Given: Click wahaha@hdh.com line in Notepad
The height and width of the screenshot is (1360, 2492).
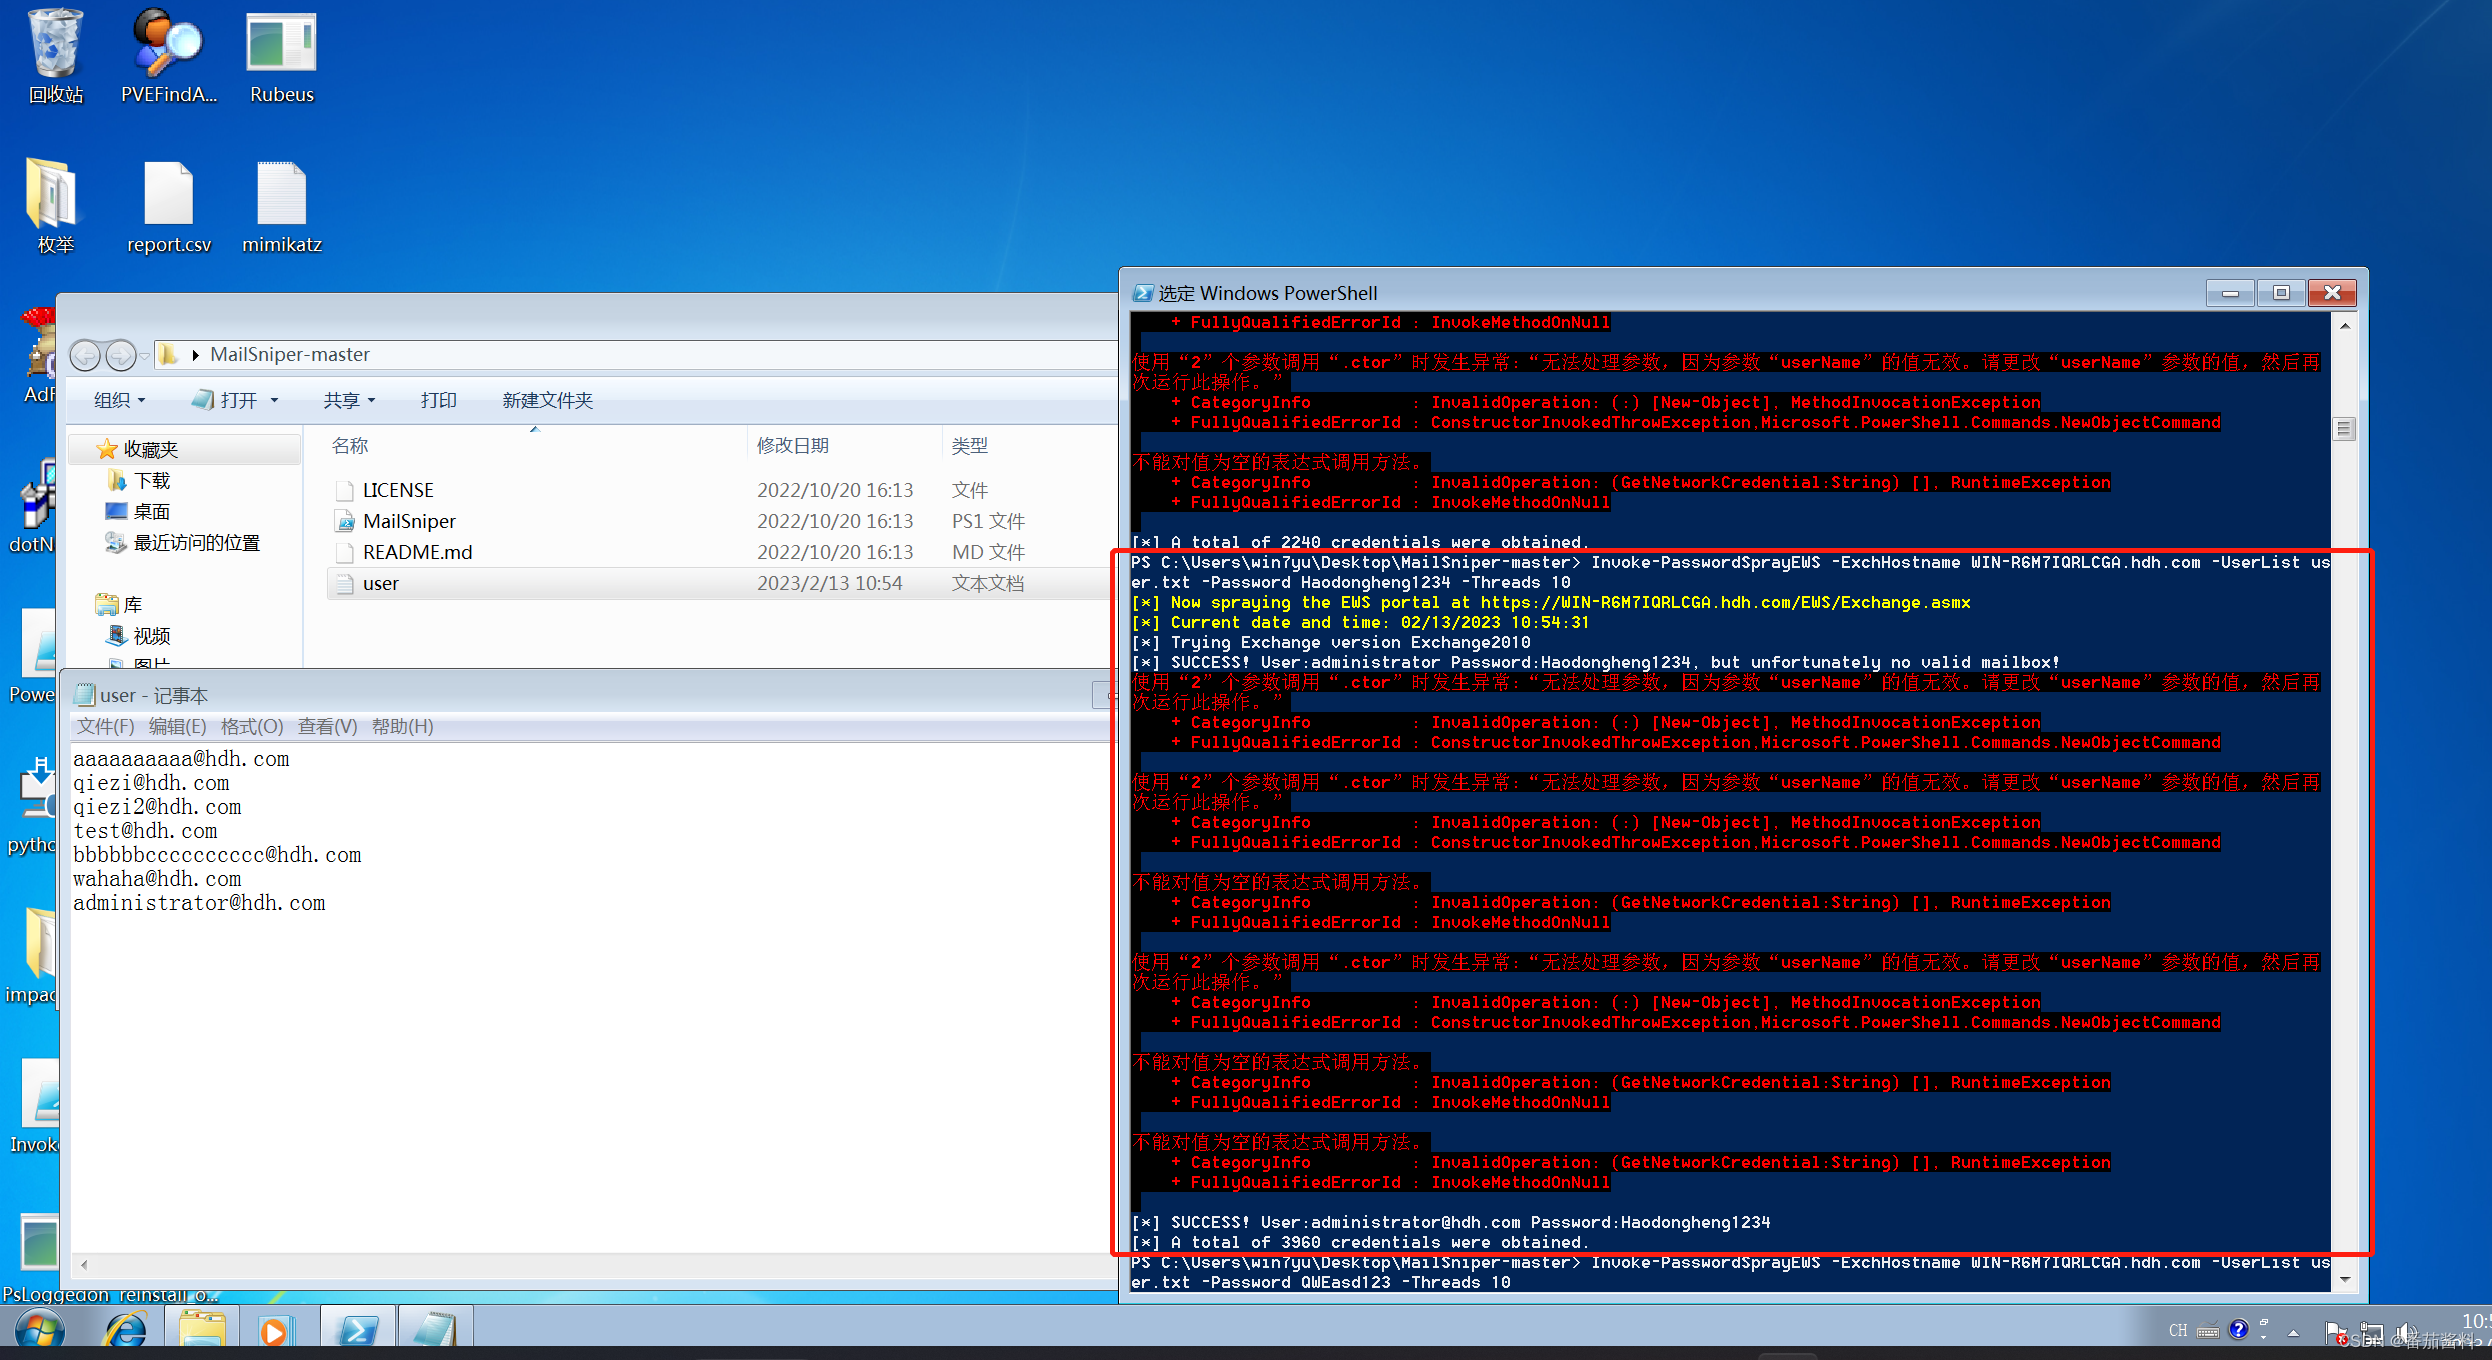Looking at the screenshot, I should (x=157, y=879).
